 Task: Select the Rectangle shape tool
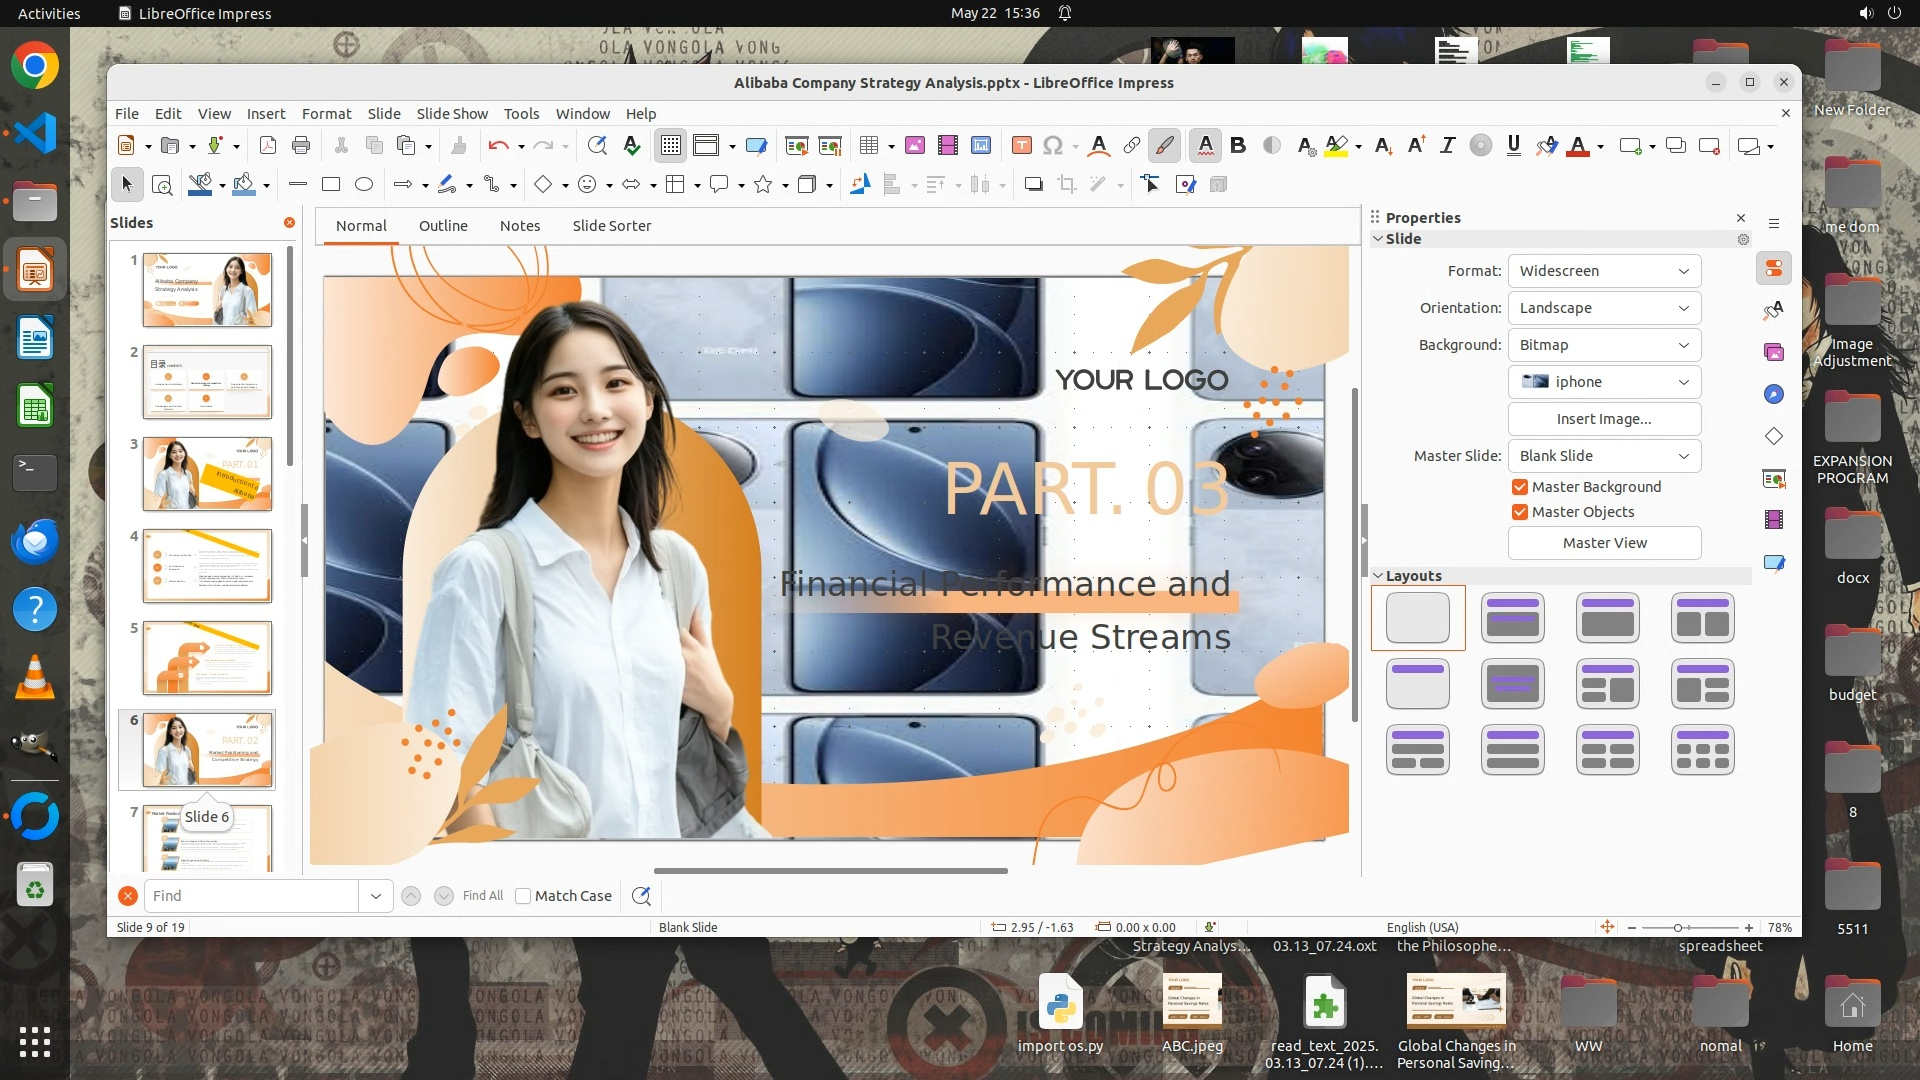coord(331,184)
